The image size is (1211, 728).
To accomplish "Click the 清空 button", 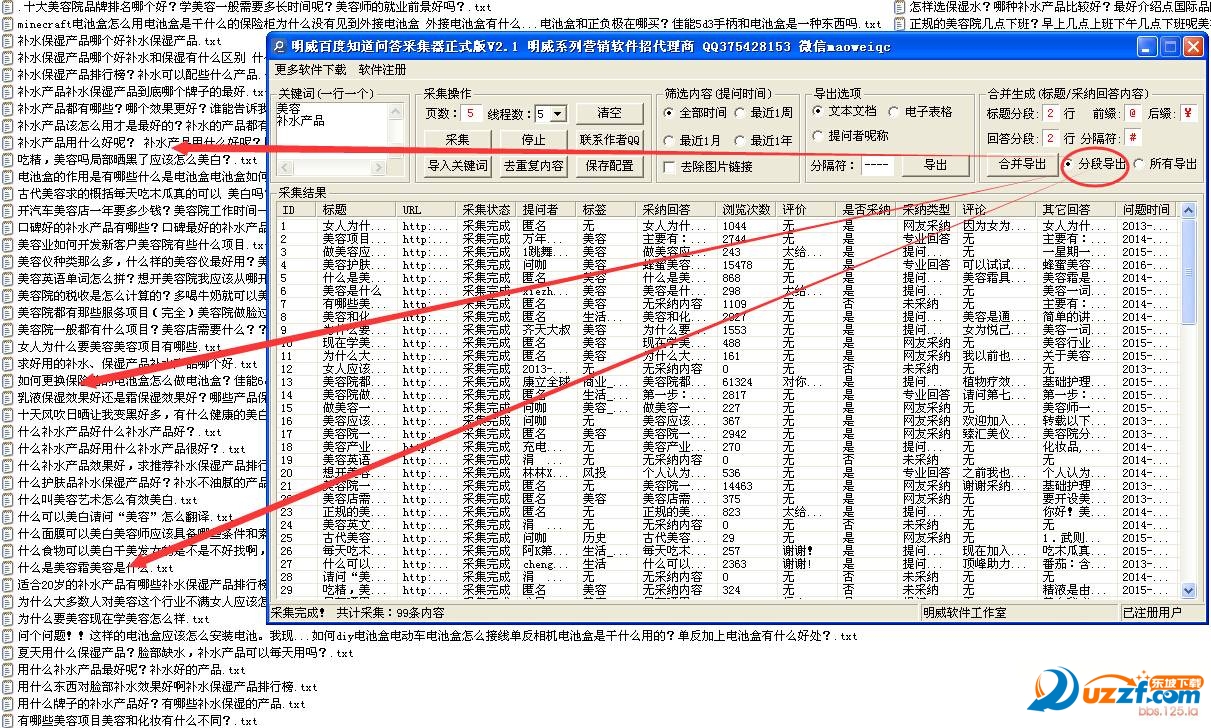I will point(609,113).
